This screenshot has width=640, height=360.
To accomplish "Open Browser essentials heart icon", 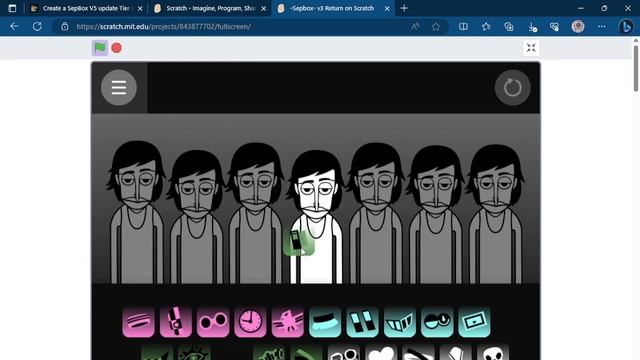I will click(554, 27).
